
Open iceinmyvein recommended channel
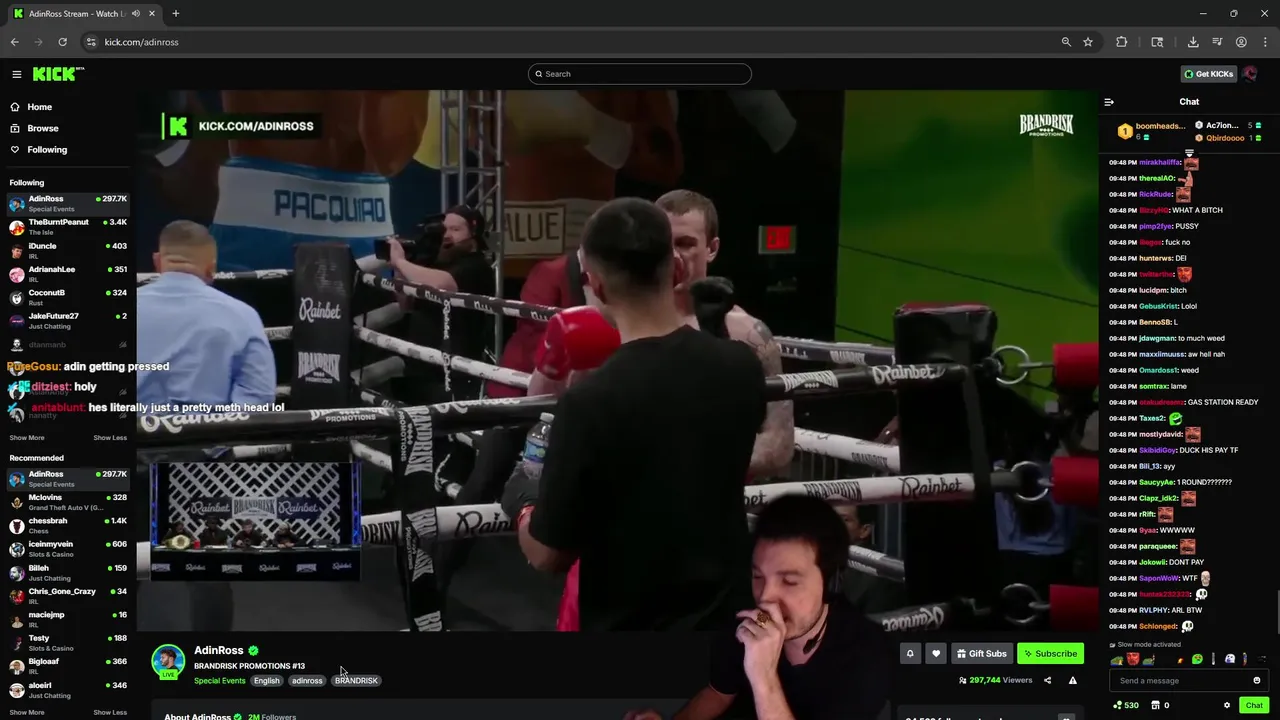tap(68, 548)
